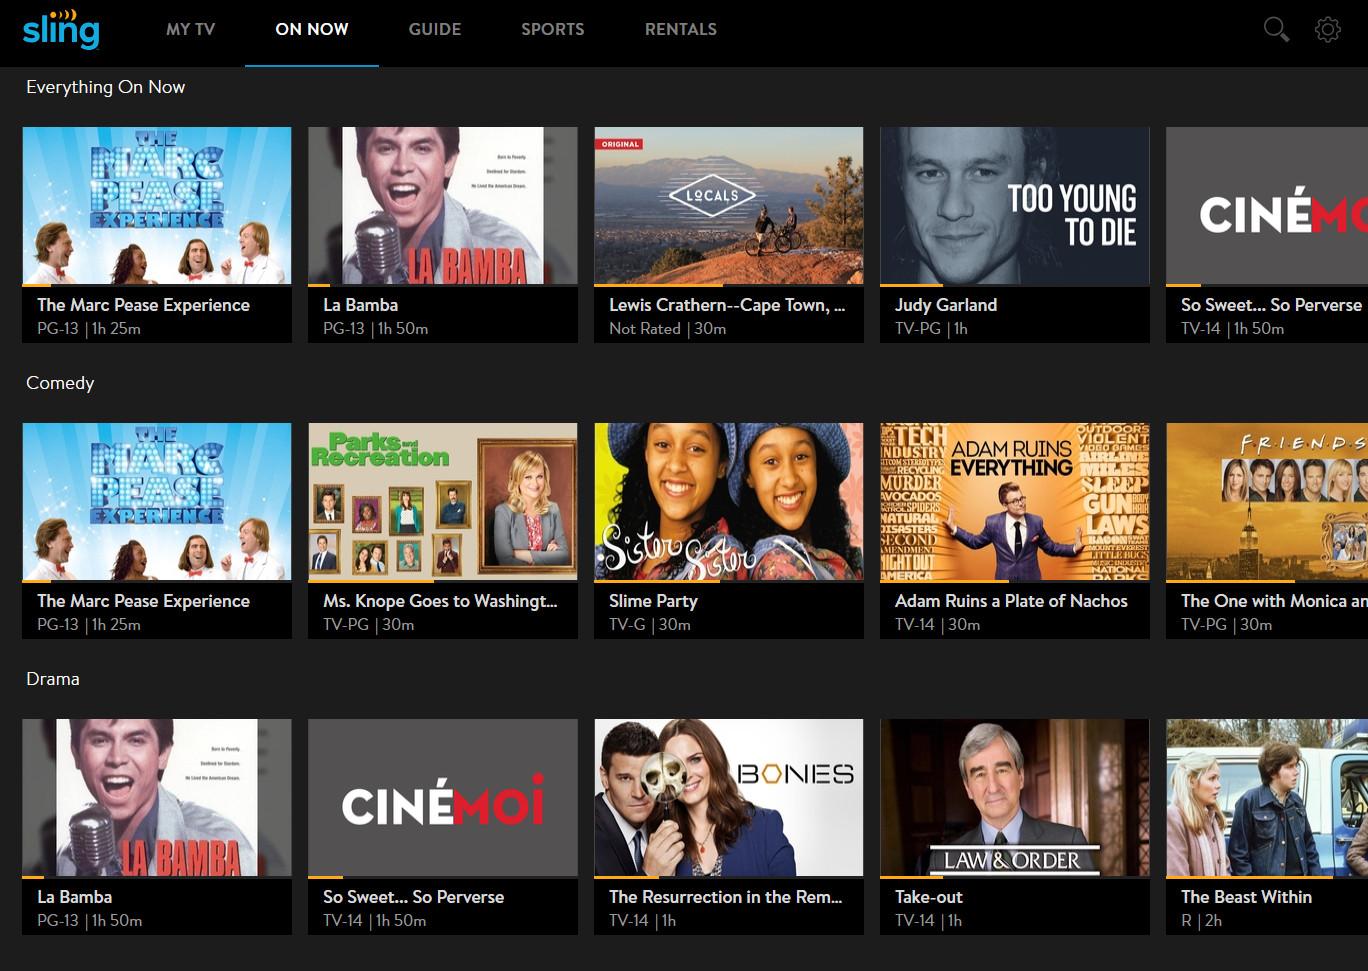This screenshot has width=1368, height=971.
Task: Click the 'Judy Garland' title
Action: click(946, 305)
